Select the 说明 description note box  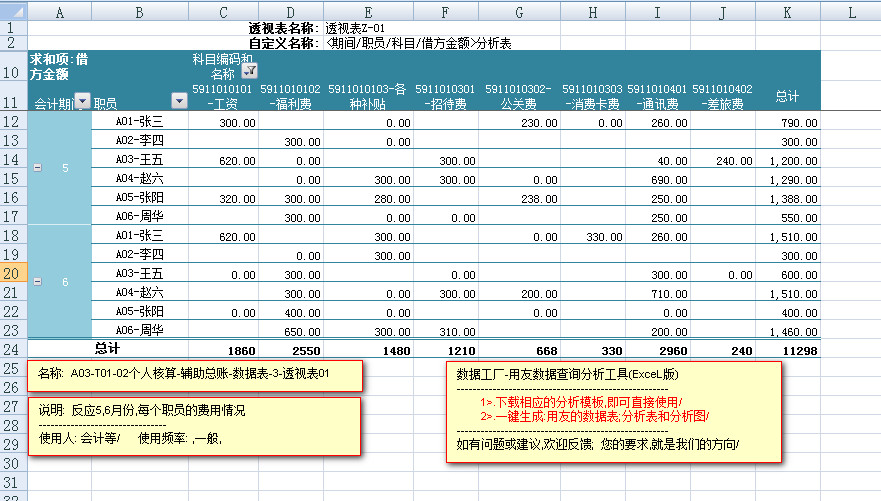coord(195,425)
